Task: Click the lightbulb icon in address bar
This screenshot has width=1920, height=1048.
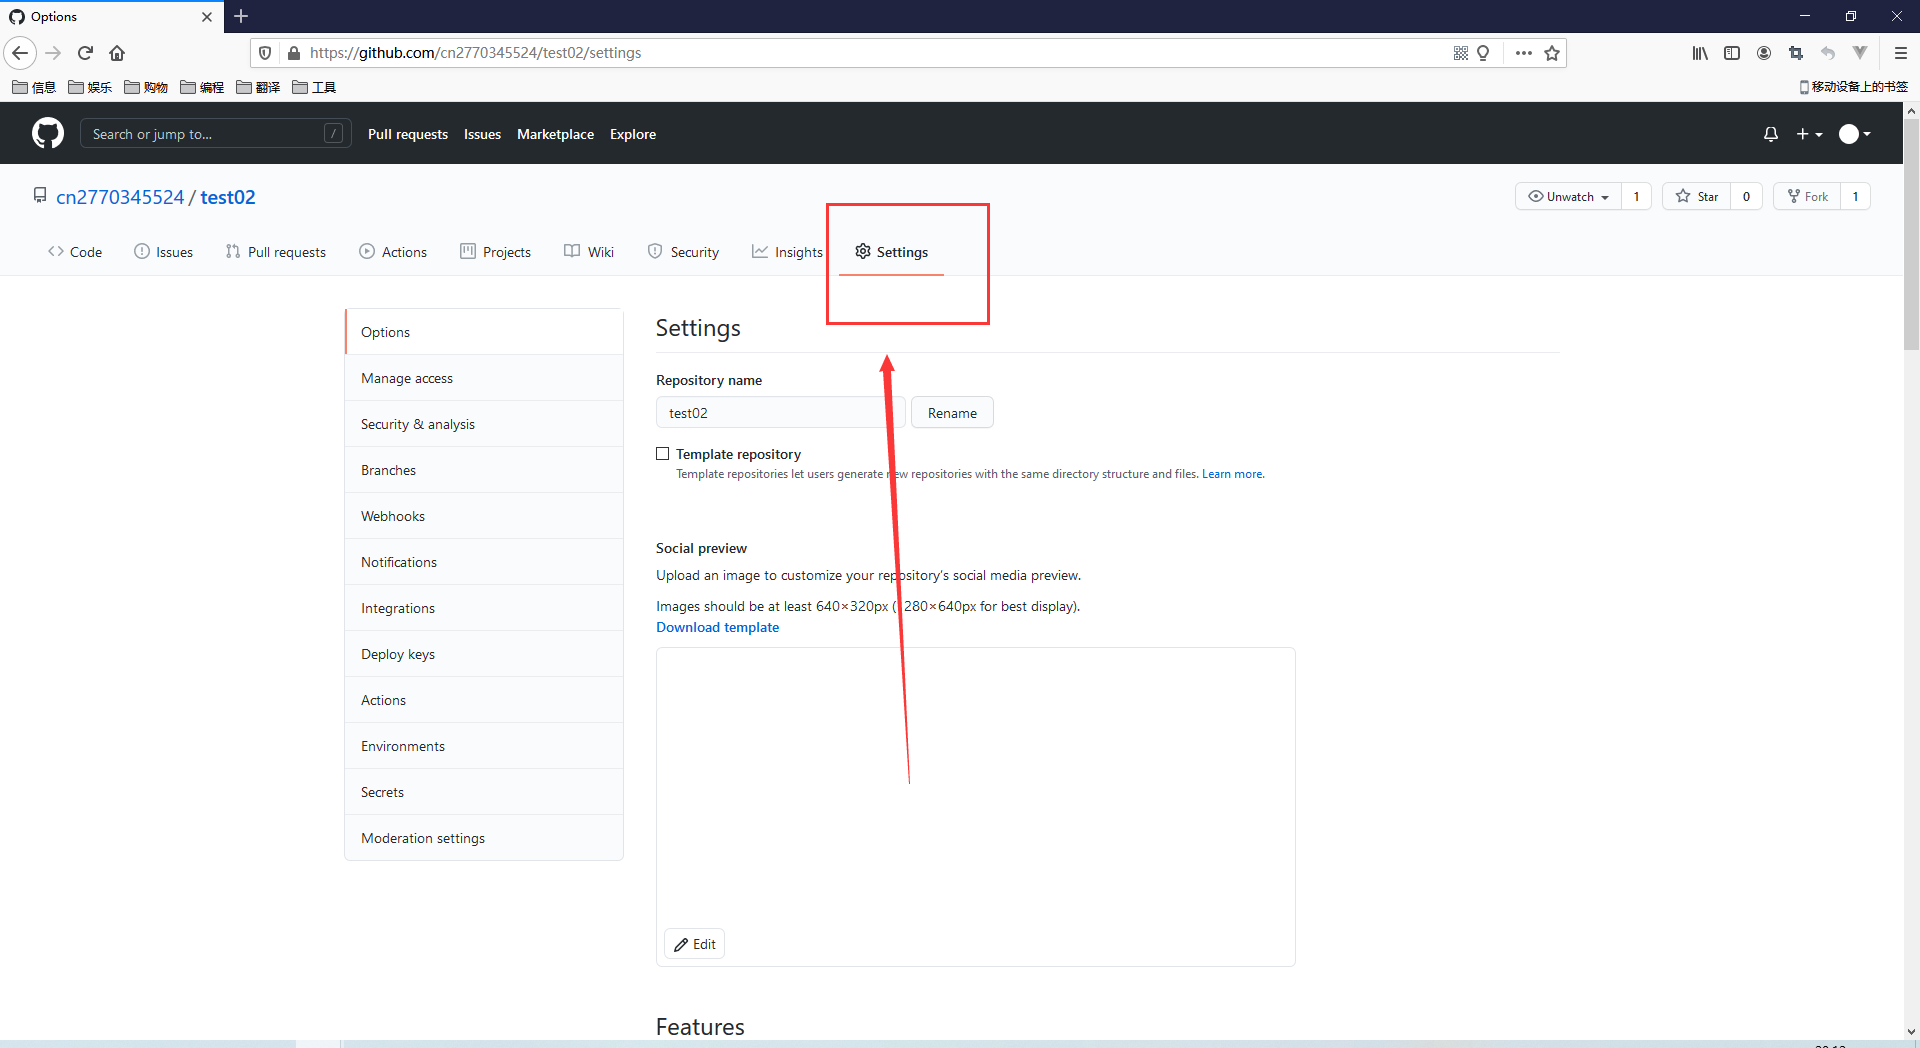Action: pyautogui.click(x=1483, y=53)
